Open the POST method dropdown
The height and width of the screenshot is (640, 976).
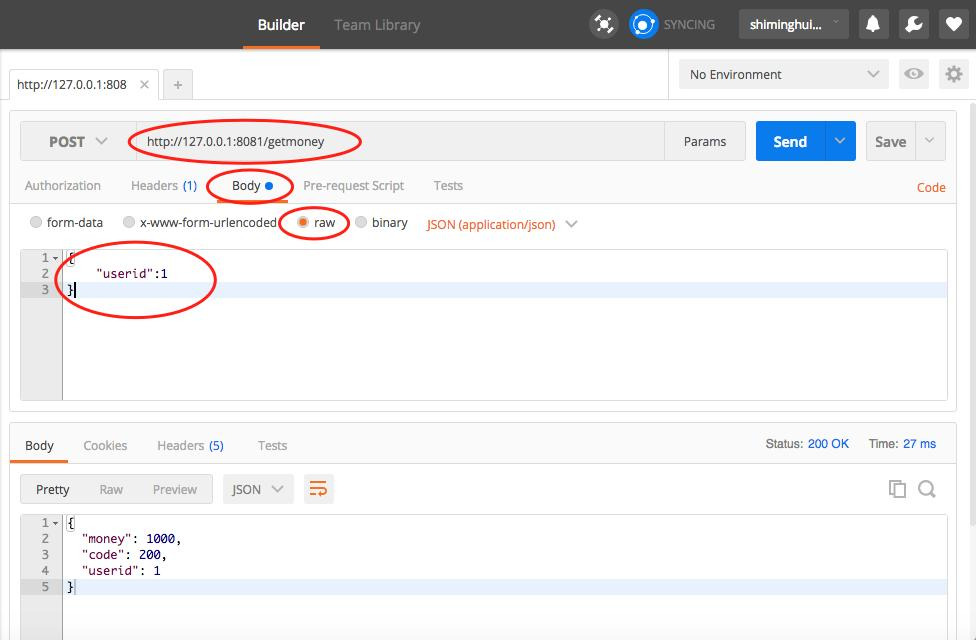point(78,142)
